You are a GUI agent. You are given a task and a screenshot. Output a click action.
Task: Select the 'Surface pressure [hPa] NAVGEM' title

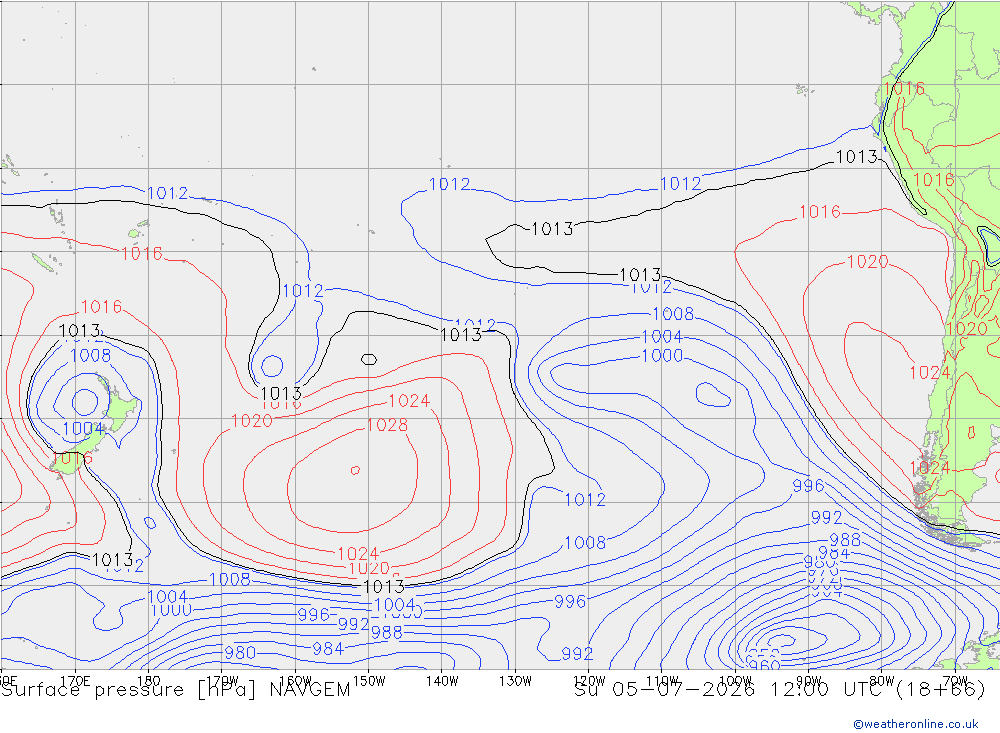point(175,690)
